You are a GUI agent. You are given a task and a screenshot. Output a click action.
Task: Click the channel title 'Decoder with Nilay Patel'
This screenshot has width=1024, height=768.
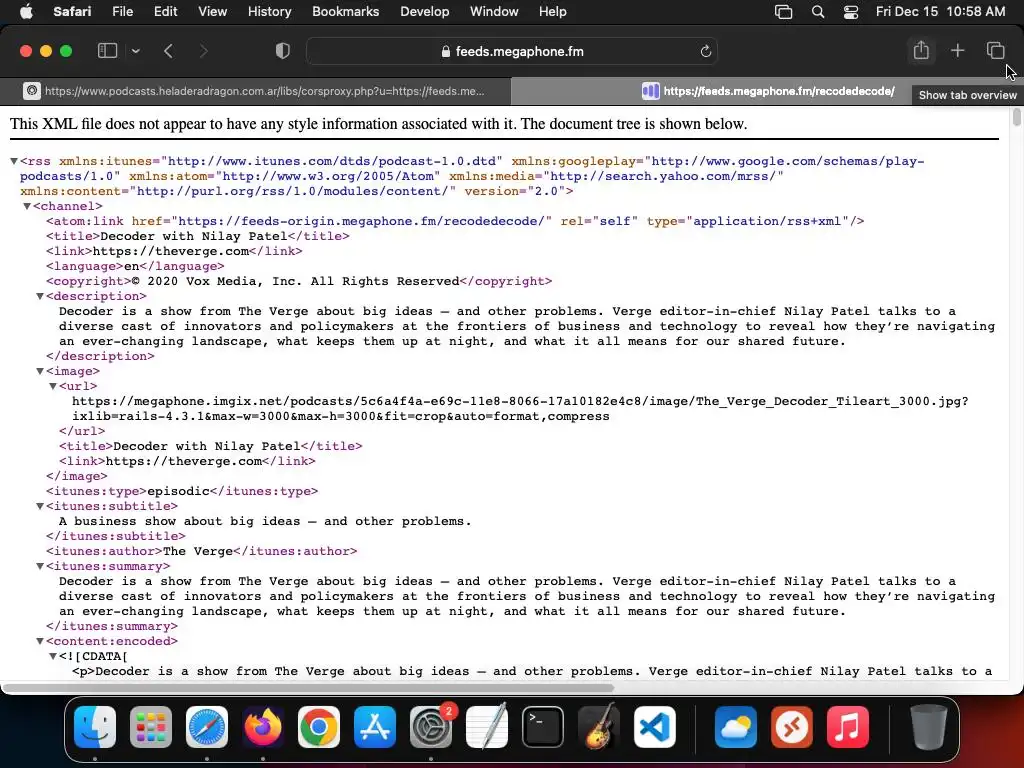(193, 236)
